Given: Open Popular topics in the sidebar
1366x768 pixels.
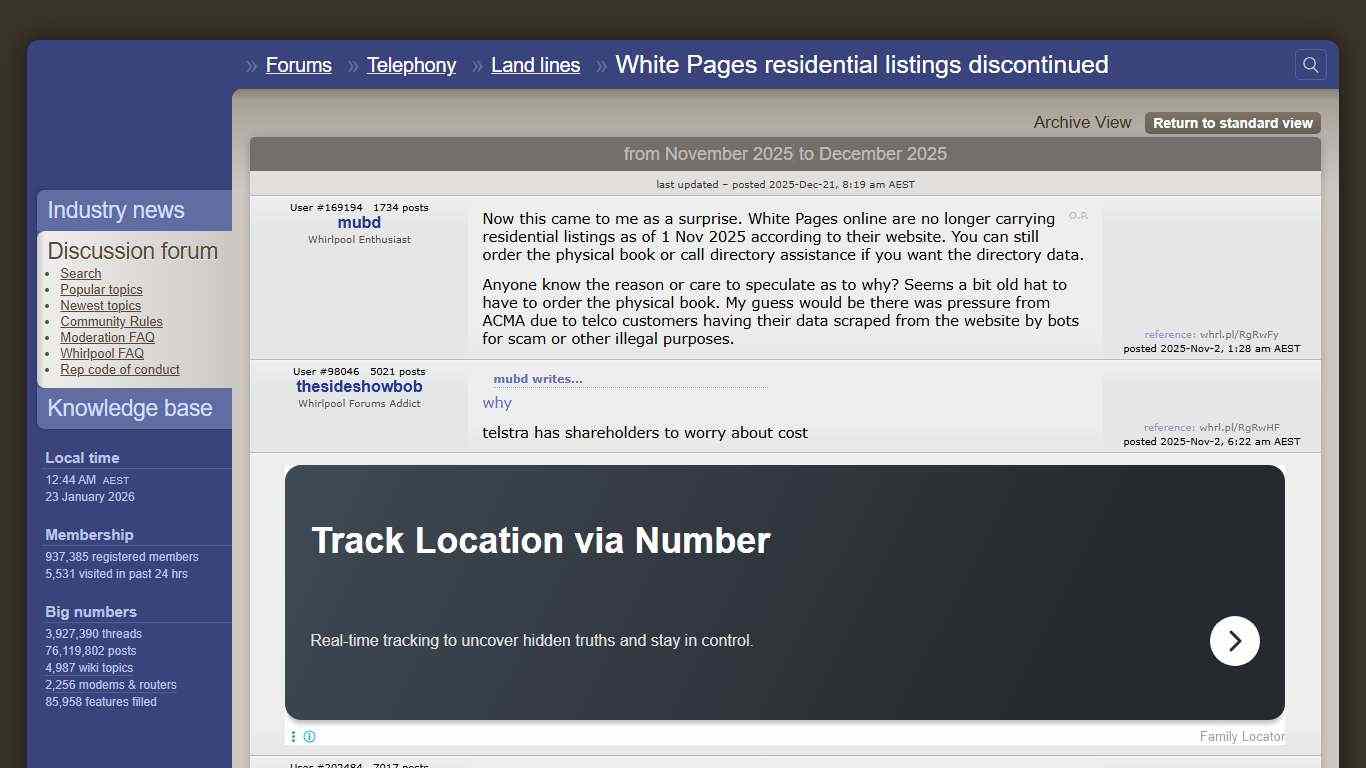Looking at the screenshot, I should pyautogui.click(x=101, y=289).
